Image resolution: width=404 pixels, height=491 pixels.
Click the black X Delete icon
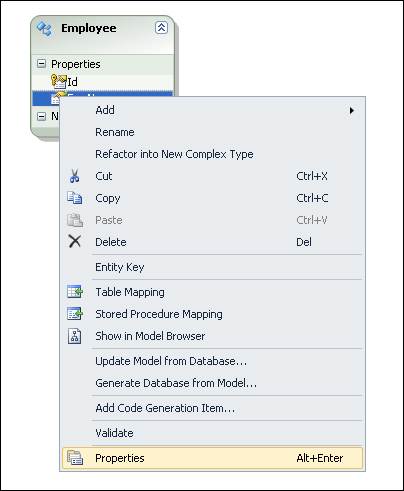click(75, 241)
